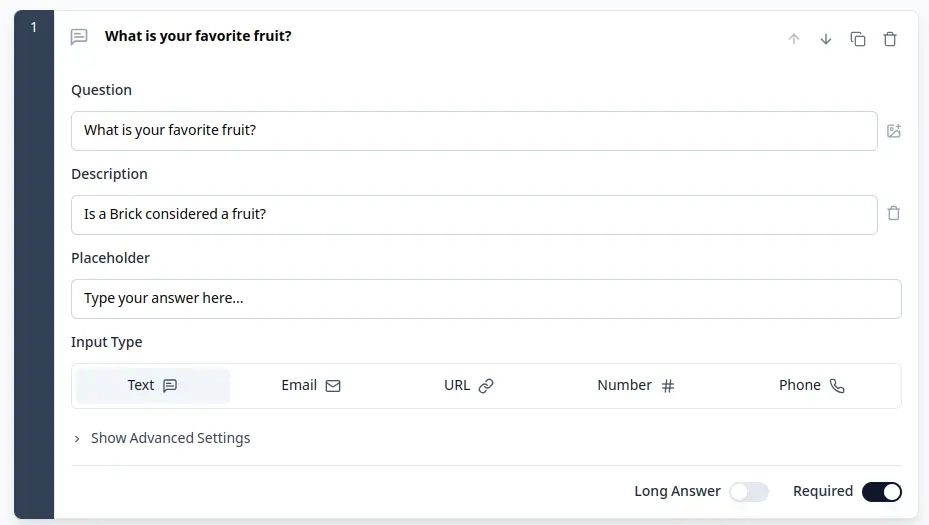
Task: Edit the Placeholder text field
Action: [486, 299]
